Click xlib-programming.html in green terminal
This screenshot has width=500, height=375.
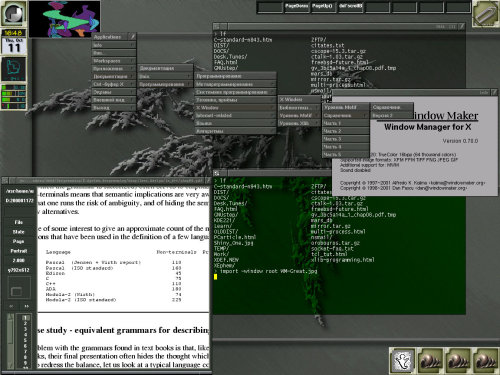(343, 260)
